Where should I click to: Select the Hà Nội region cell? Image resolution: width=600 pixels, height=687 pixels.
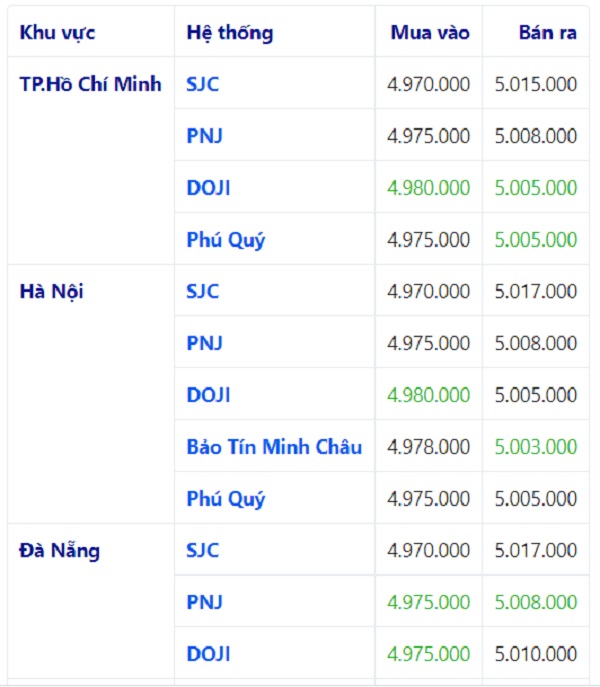[52, 292]
